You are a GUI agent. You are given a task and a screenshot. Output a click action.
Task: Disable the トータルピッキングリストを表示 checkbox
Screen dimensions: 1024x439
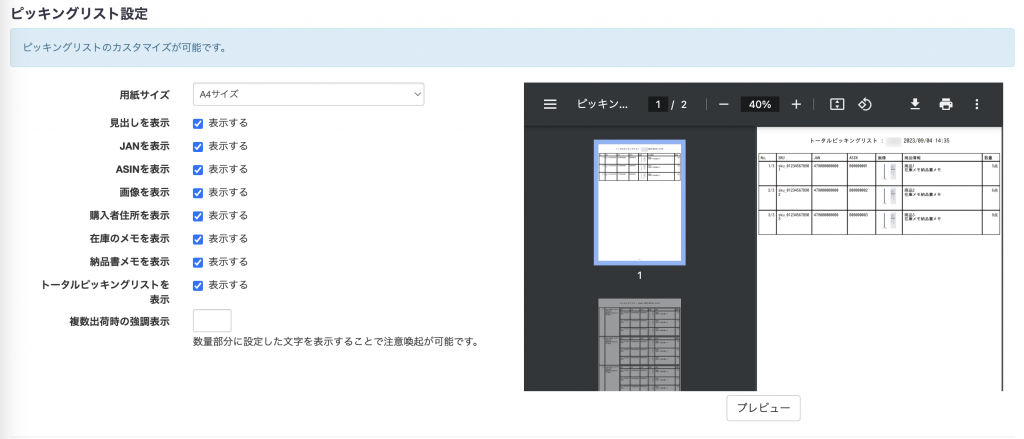(198, 285)
